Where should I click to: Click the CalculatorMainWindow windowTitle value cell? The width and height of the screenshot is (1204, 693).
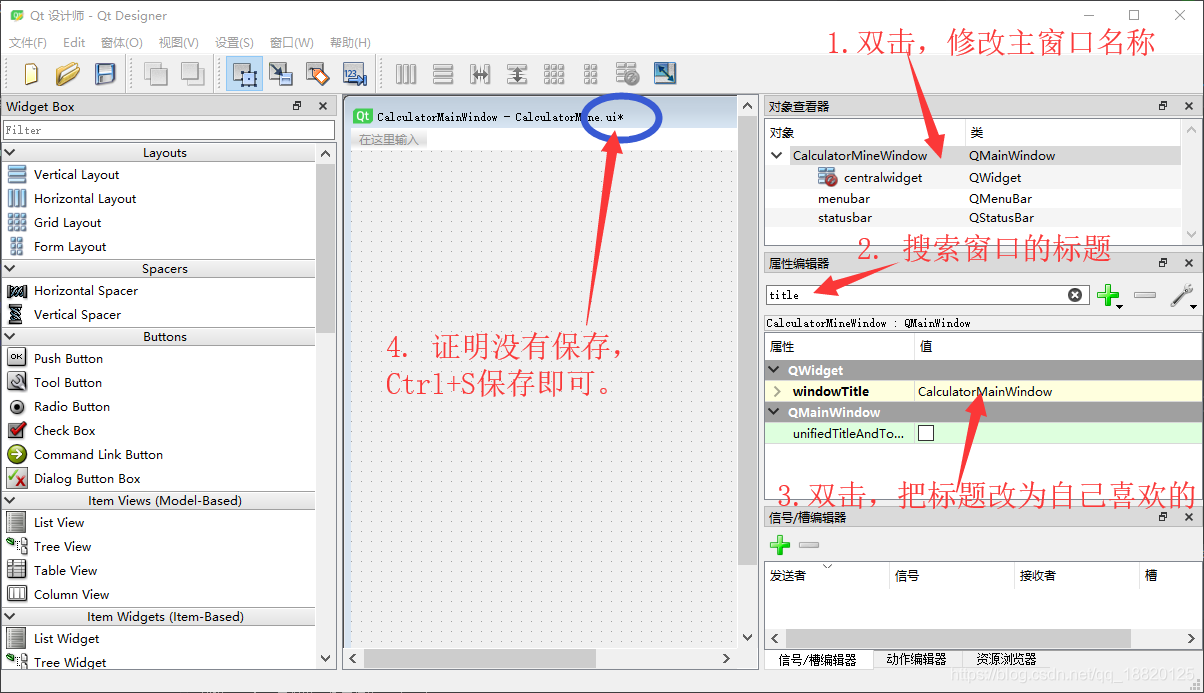click(x=1058, y=392)
